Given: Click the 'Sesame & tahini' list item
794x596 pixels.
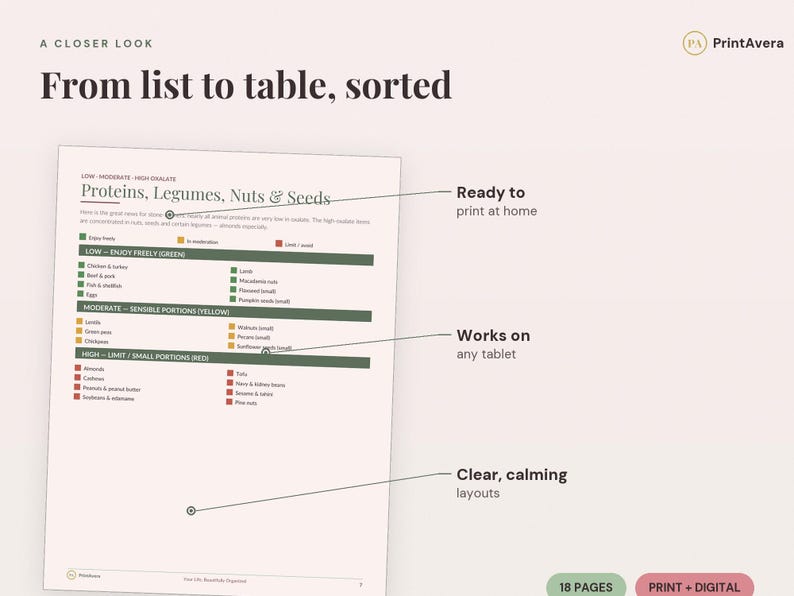Looking at the screenshot, I should [250, 393].
